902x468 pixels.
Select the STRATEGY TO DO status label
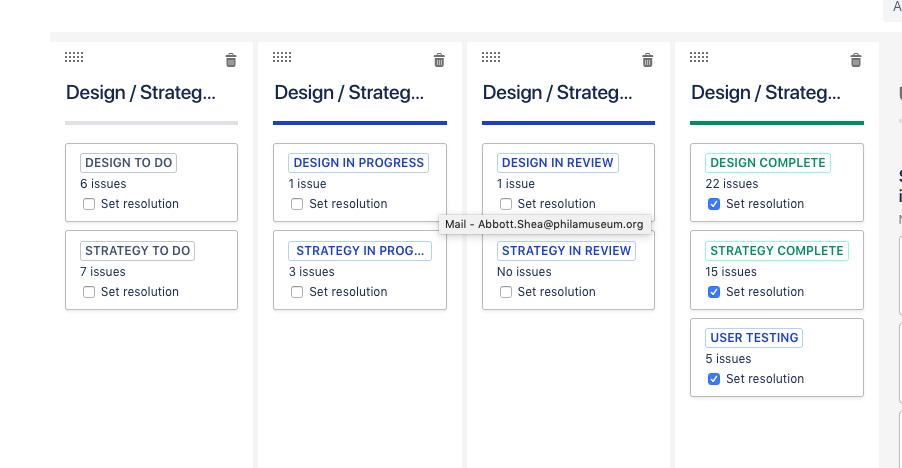(x=137, y=251)
